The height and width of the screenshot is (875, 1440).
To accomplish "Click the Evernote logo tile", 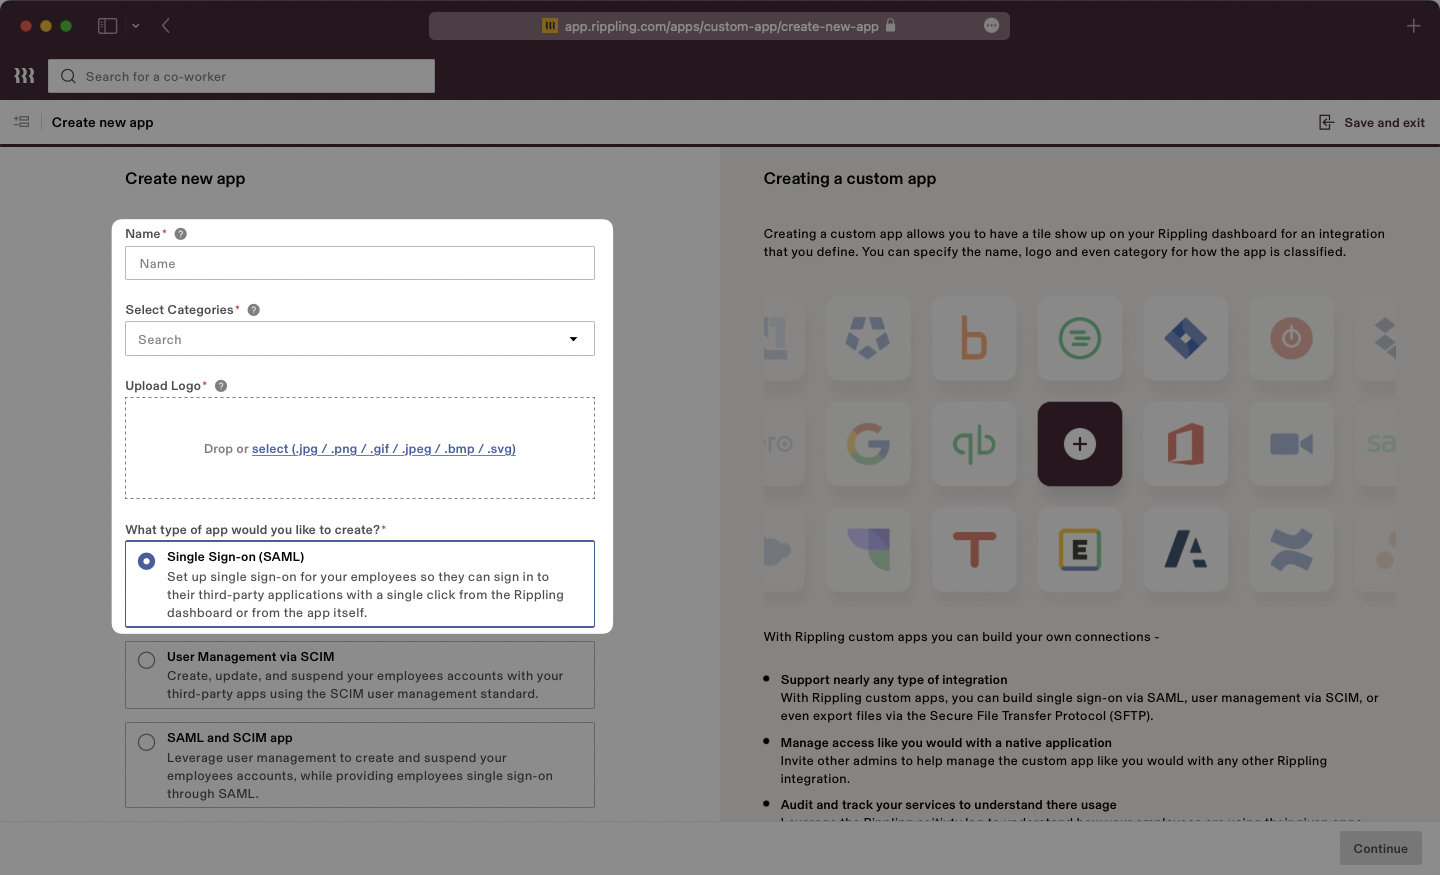I will pyautogui.click(x=1080, y=550).
